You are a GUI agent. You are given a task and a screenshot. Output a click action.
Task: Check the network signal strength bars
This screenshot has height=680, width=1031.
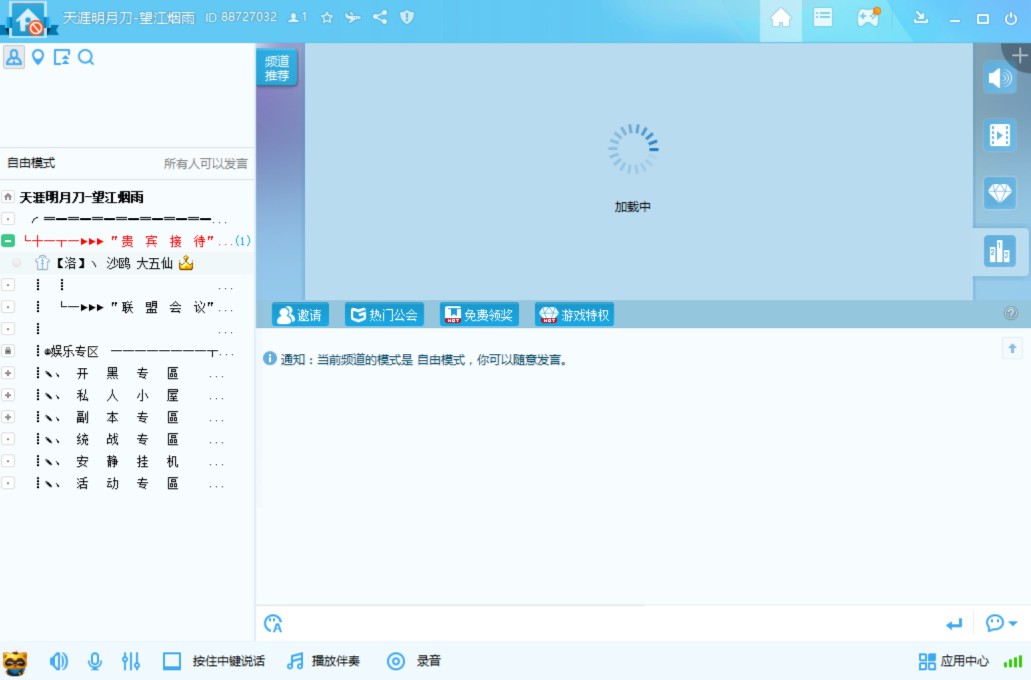[1013, 662]
